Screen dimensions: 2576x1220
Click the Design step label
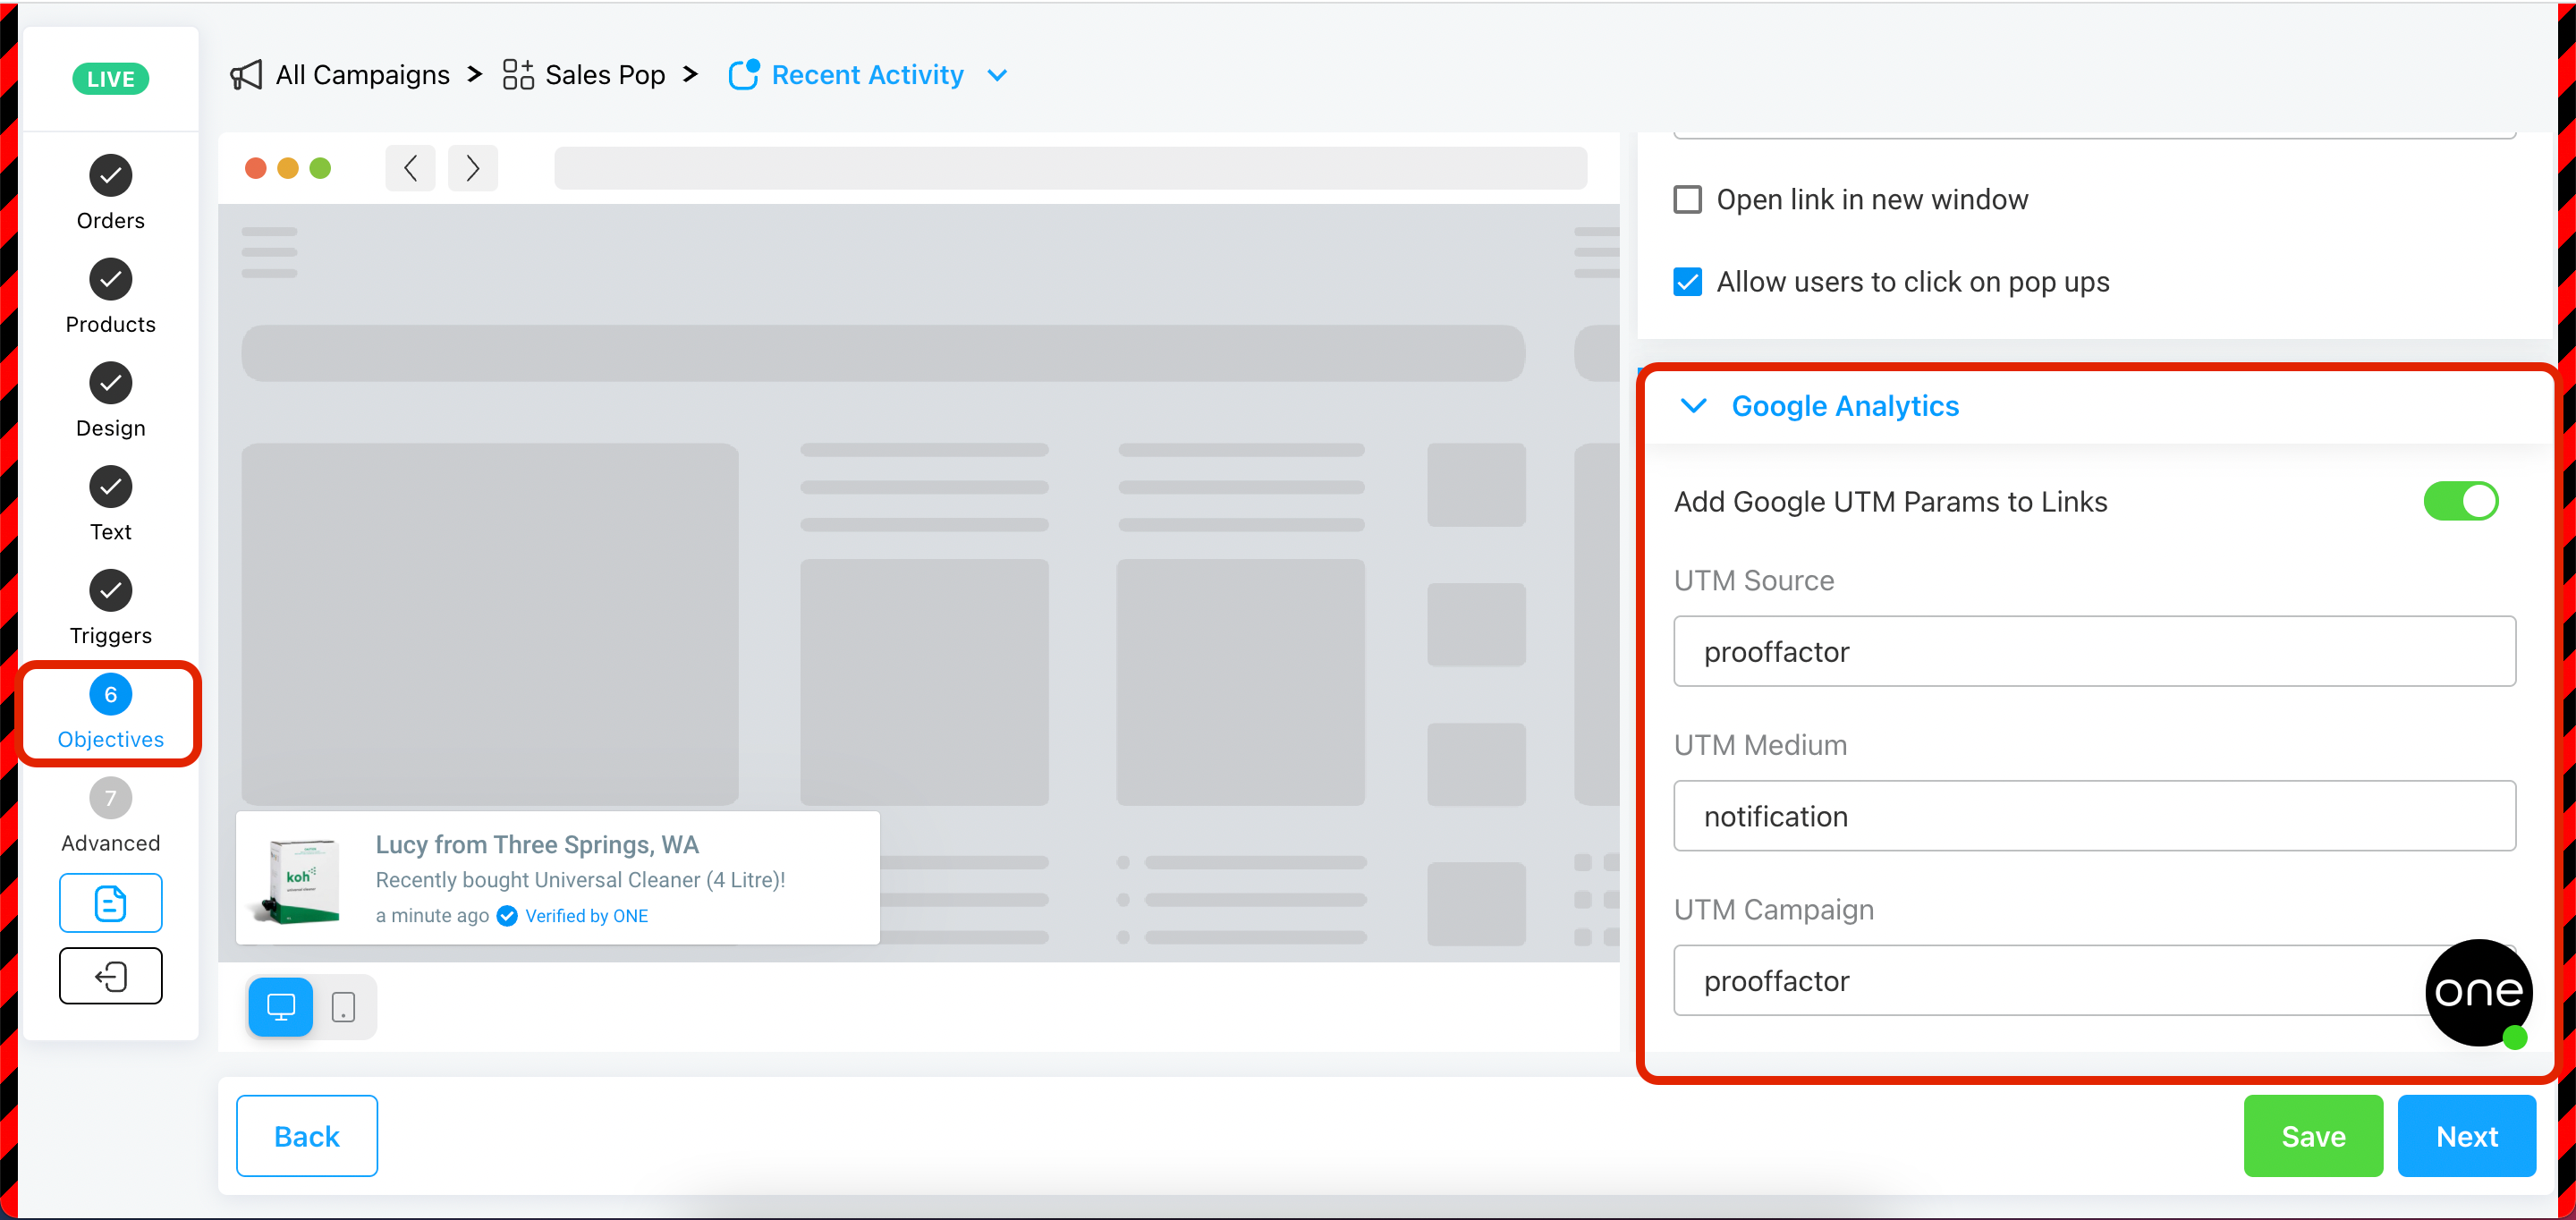110,429
